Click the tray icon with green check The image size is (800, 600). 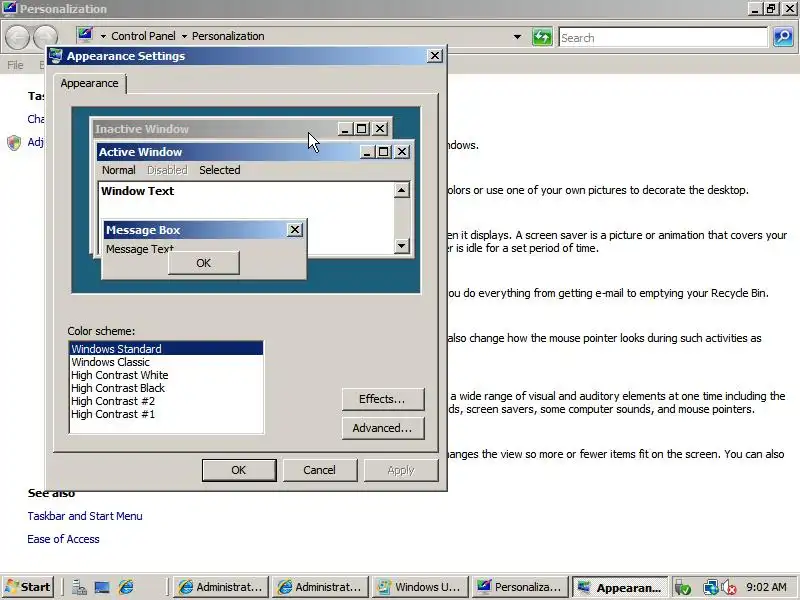683,588
